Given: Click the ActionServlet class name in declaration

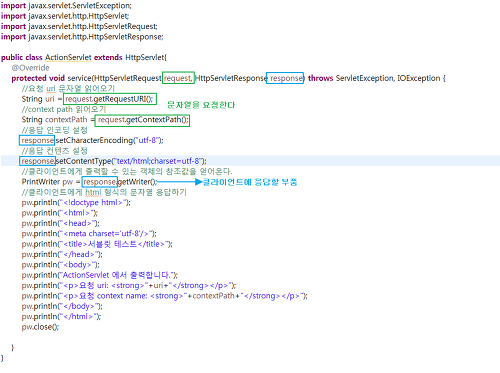Looking at the screenshot, I should [68, 57].
